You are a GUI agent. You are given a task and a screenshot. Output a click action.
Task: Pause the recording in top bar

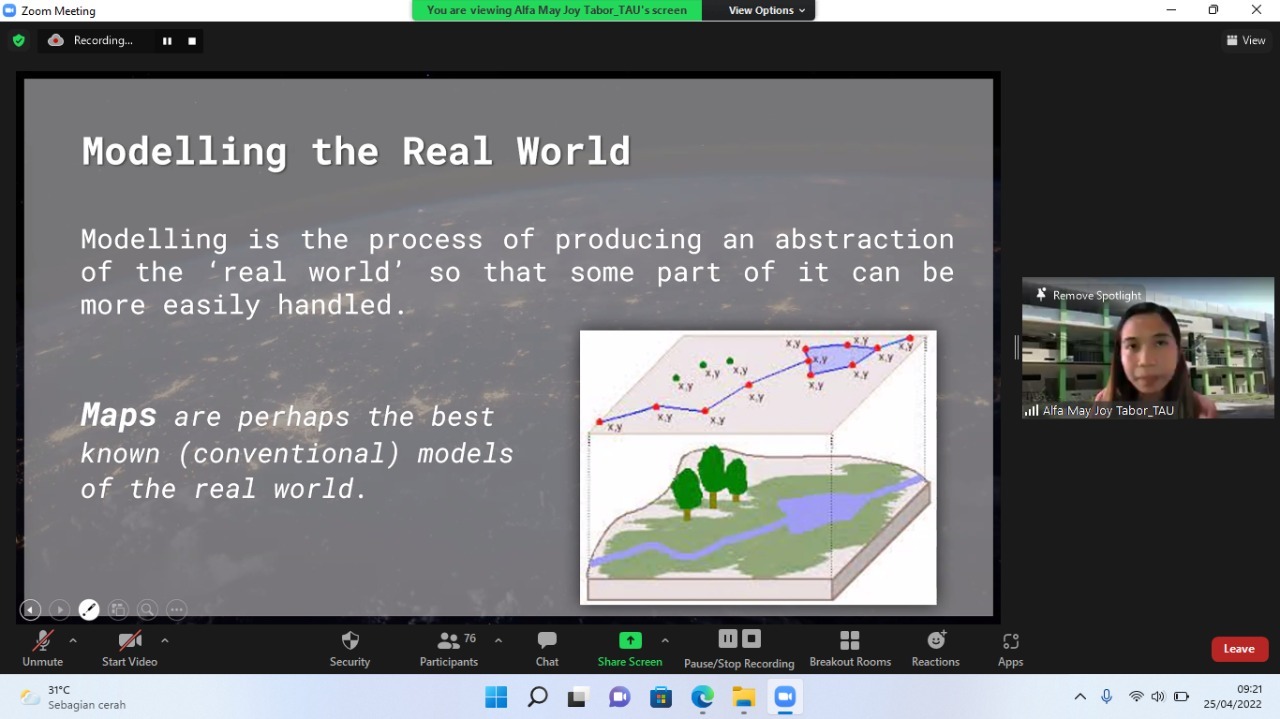click(x=167, y=41)
